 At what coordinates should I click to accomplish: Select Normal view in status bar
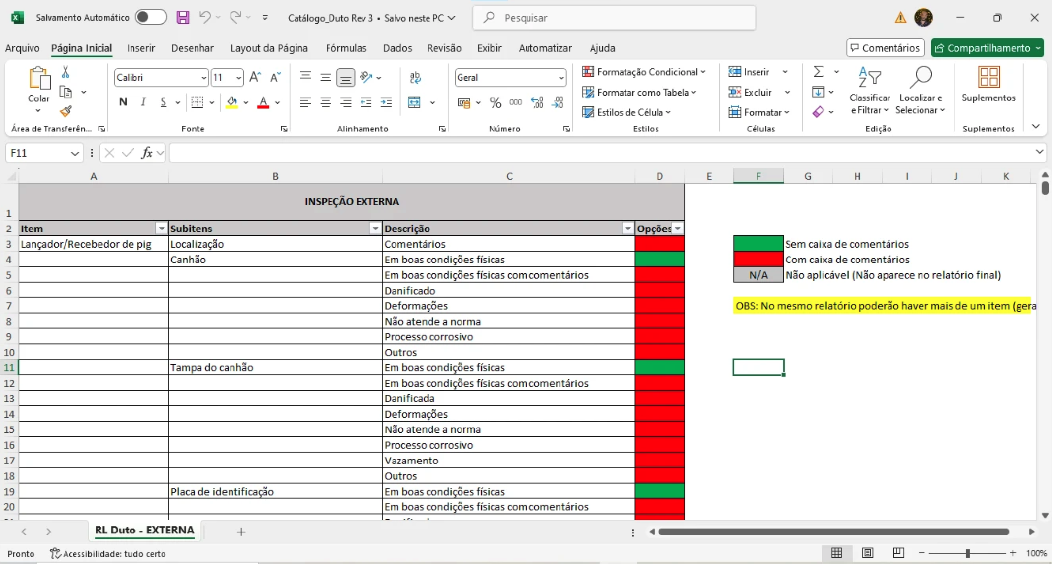click(x=837, y=553)
